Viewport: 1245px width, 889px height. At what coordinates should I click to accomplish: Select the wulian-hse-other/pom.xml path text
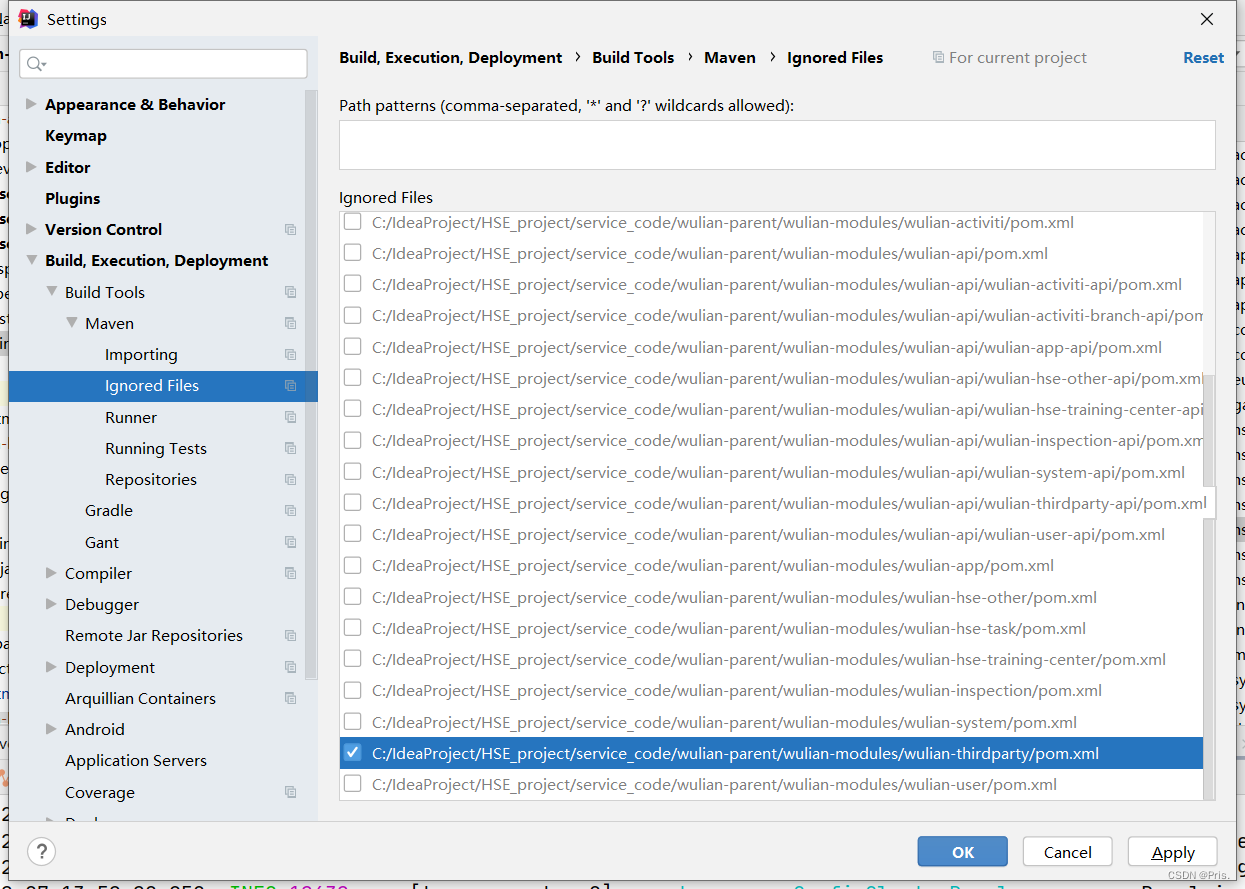[x=734, y=597]
